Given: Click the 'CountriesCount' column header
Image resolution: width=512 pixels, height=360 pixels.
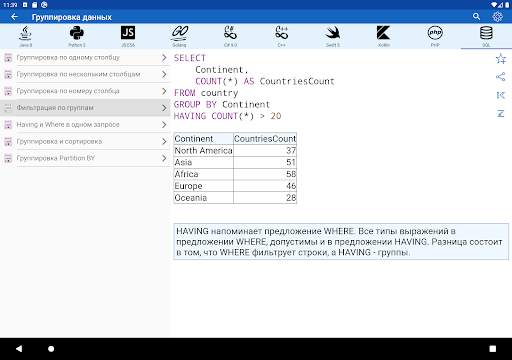Looking at the screenshot, I should point(265,139).
